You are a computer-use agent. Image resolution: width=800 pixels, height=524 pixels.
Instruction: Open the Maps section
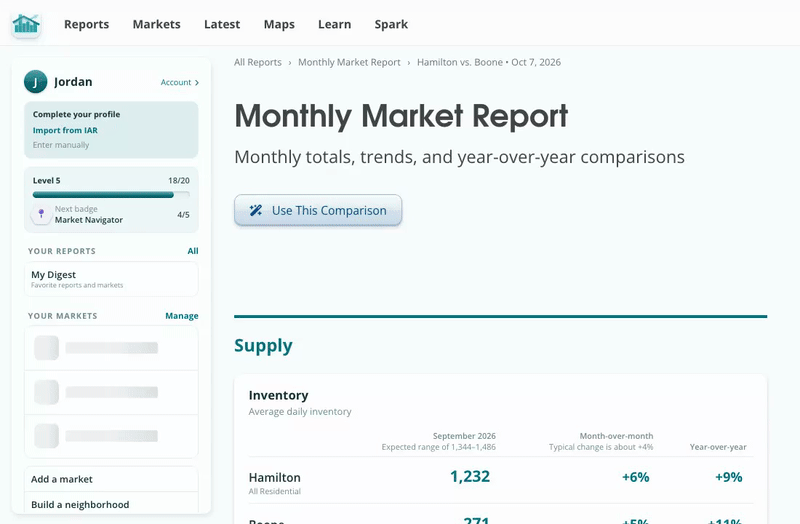click(279, 24)
